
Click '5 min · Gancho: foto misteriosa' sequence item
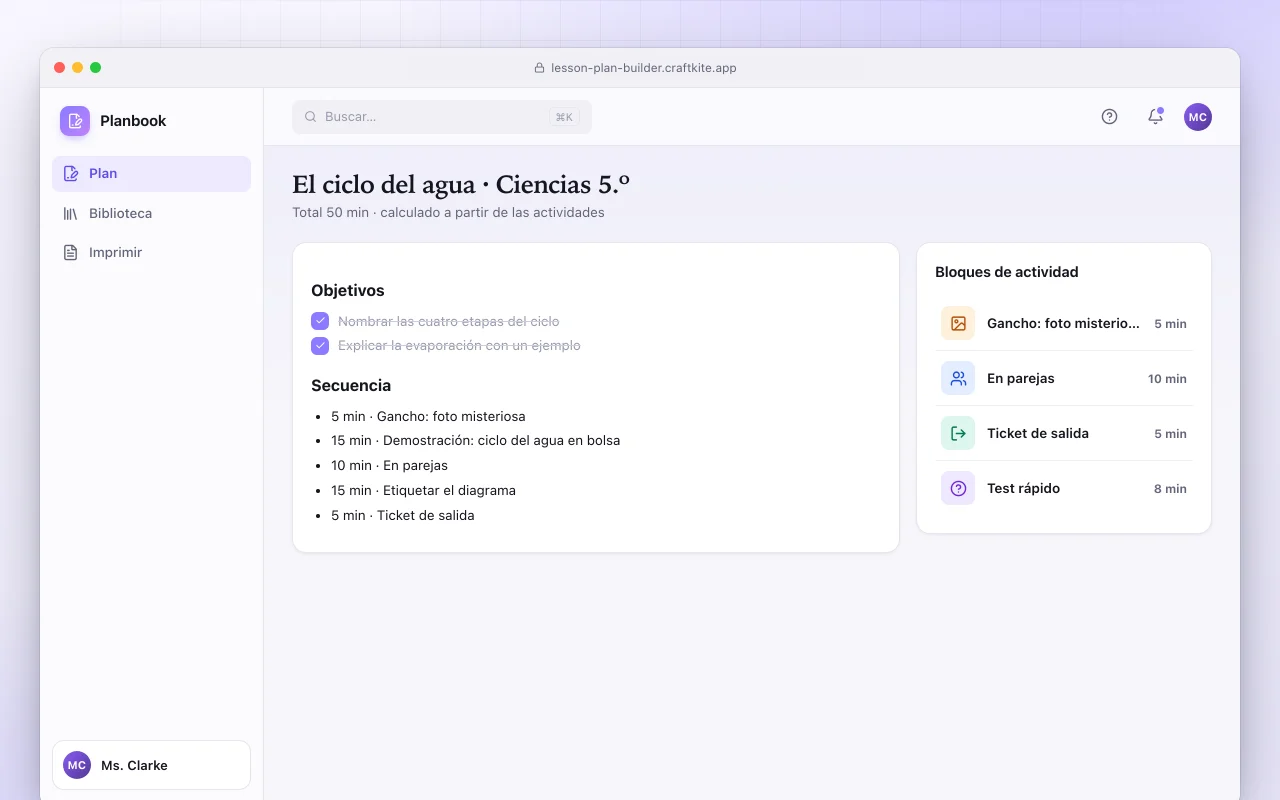[x=428, y=416]
